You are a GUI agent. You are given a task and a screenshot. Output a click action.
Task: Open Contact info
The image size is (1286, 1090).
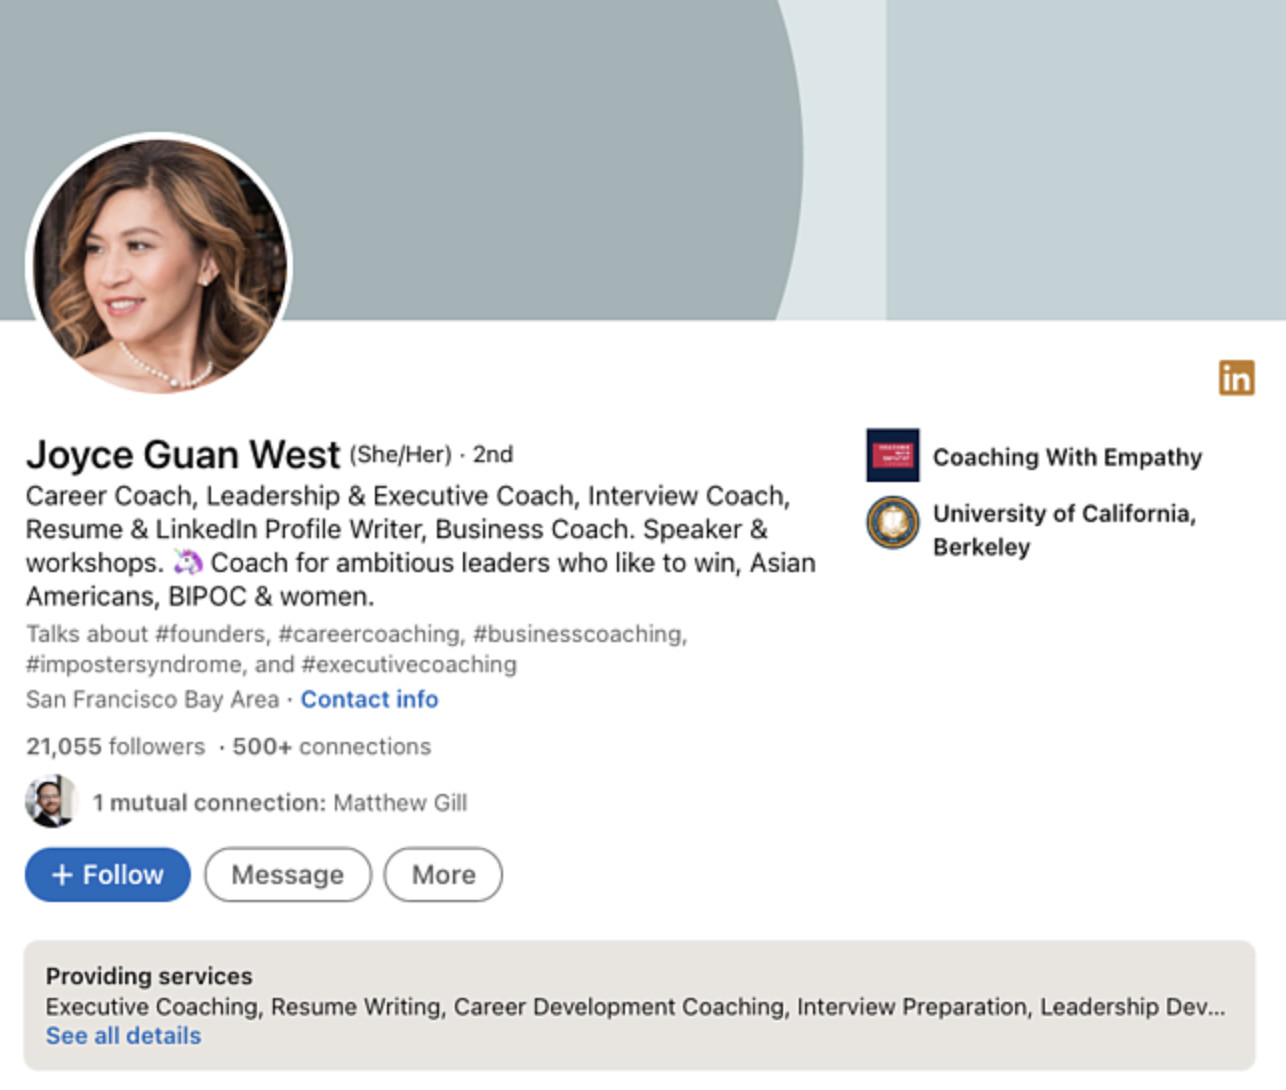(368, 699)
